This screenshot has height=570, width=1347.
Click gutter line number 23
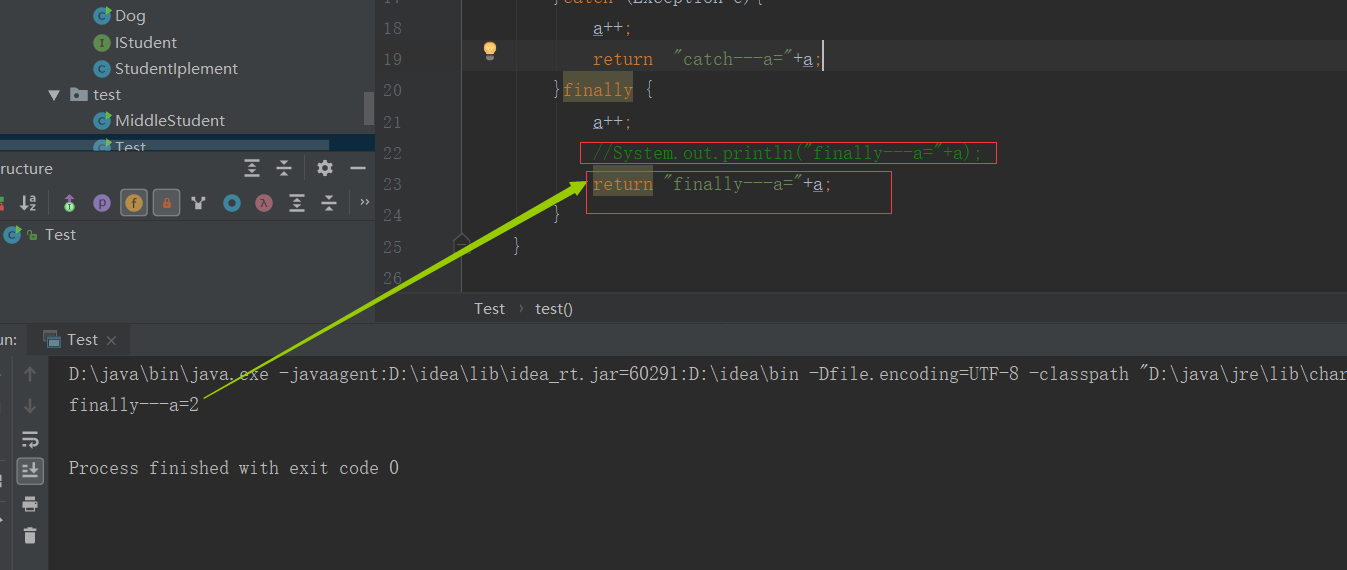pos(392,184)
